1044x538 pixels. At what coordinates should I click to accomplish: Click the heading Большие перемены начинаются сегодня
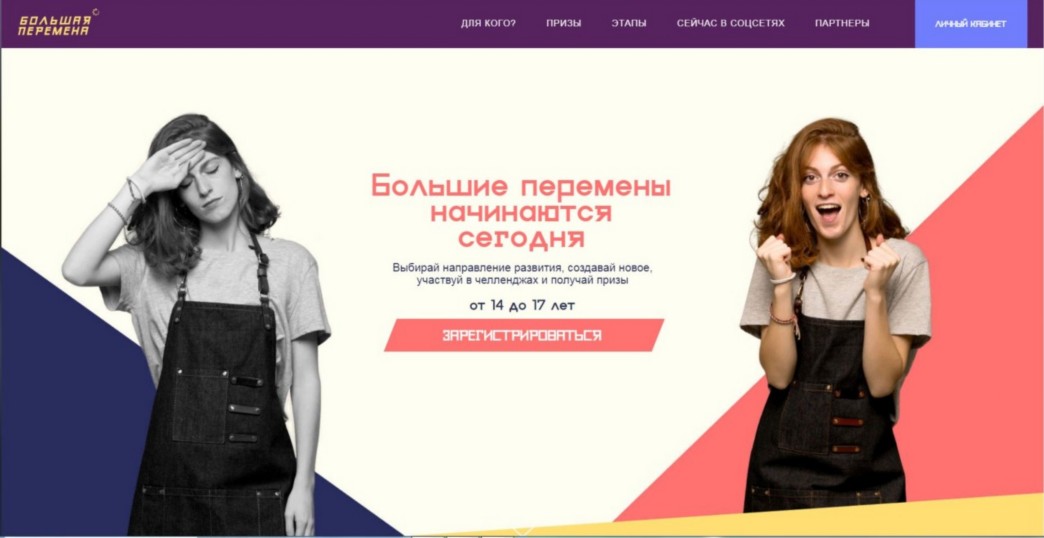pos(521,211)
